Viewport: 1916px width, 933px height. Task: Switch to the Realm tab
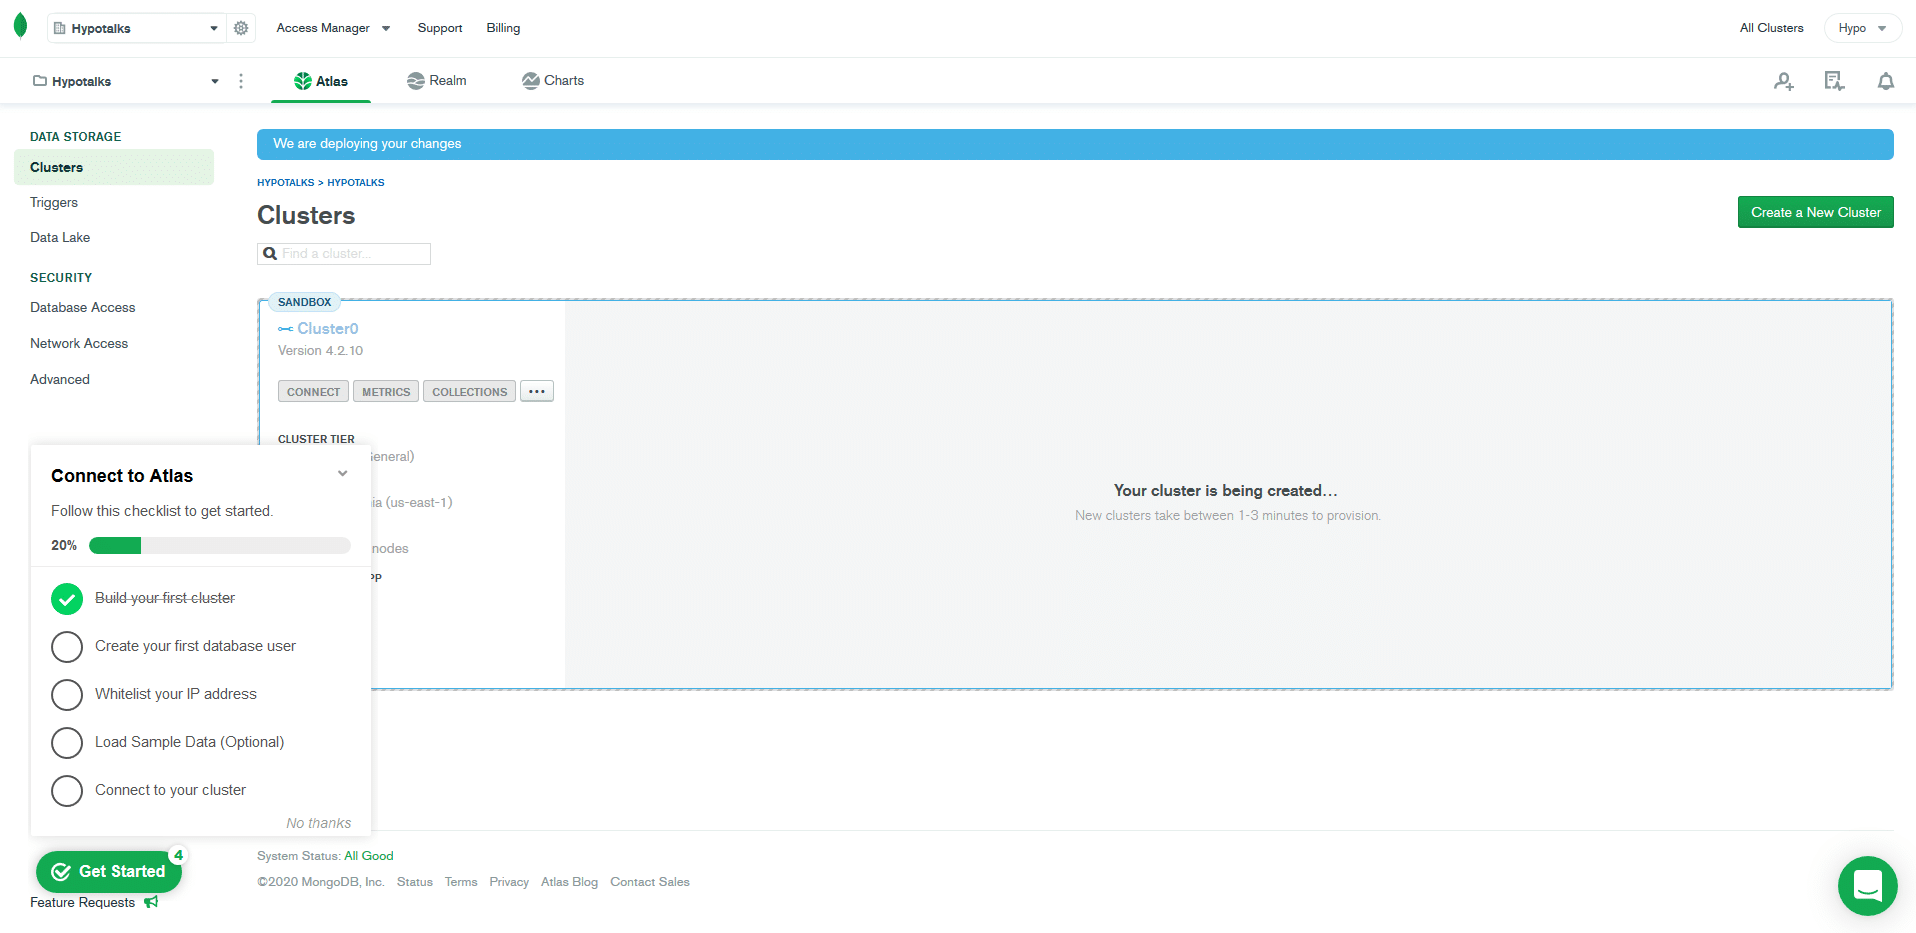437,81
